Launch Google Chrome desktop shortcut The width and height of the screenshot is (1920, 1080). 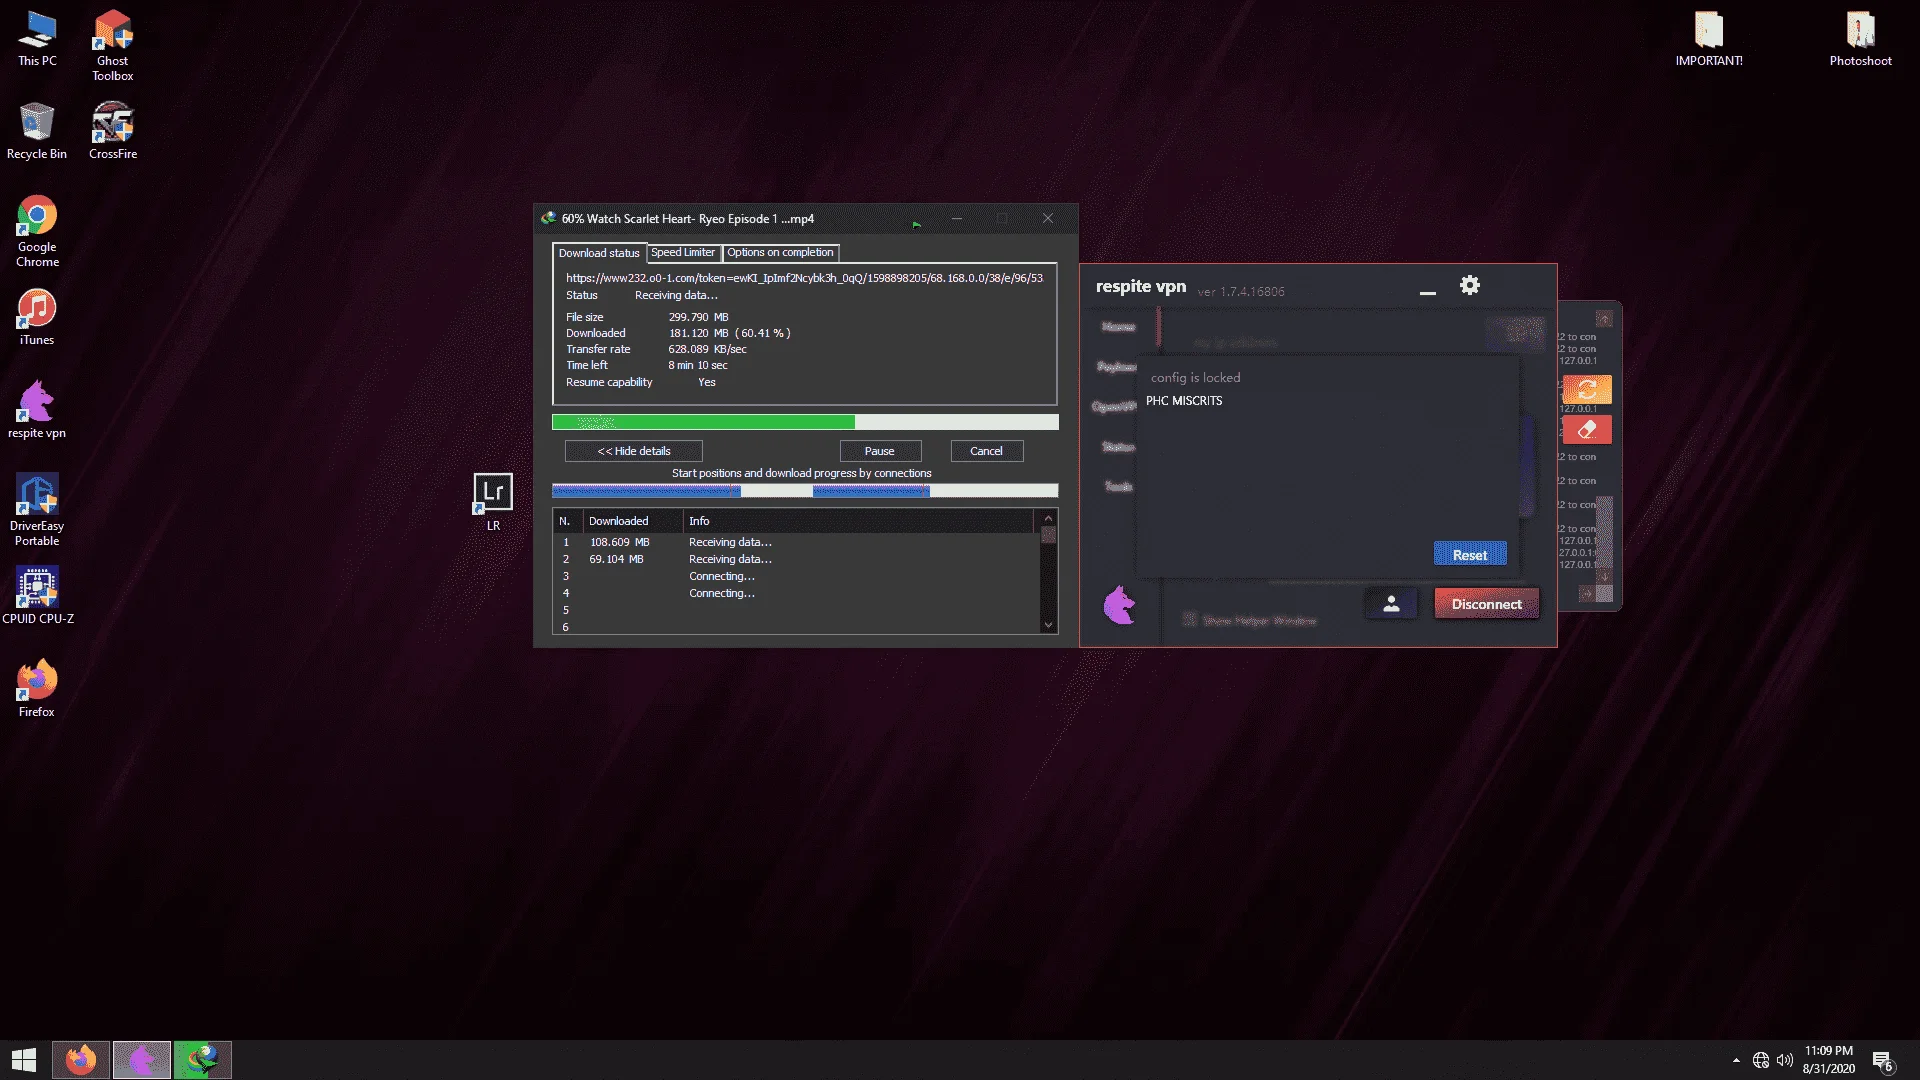pos(37,232)
